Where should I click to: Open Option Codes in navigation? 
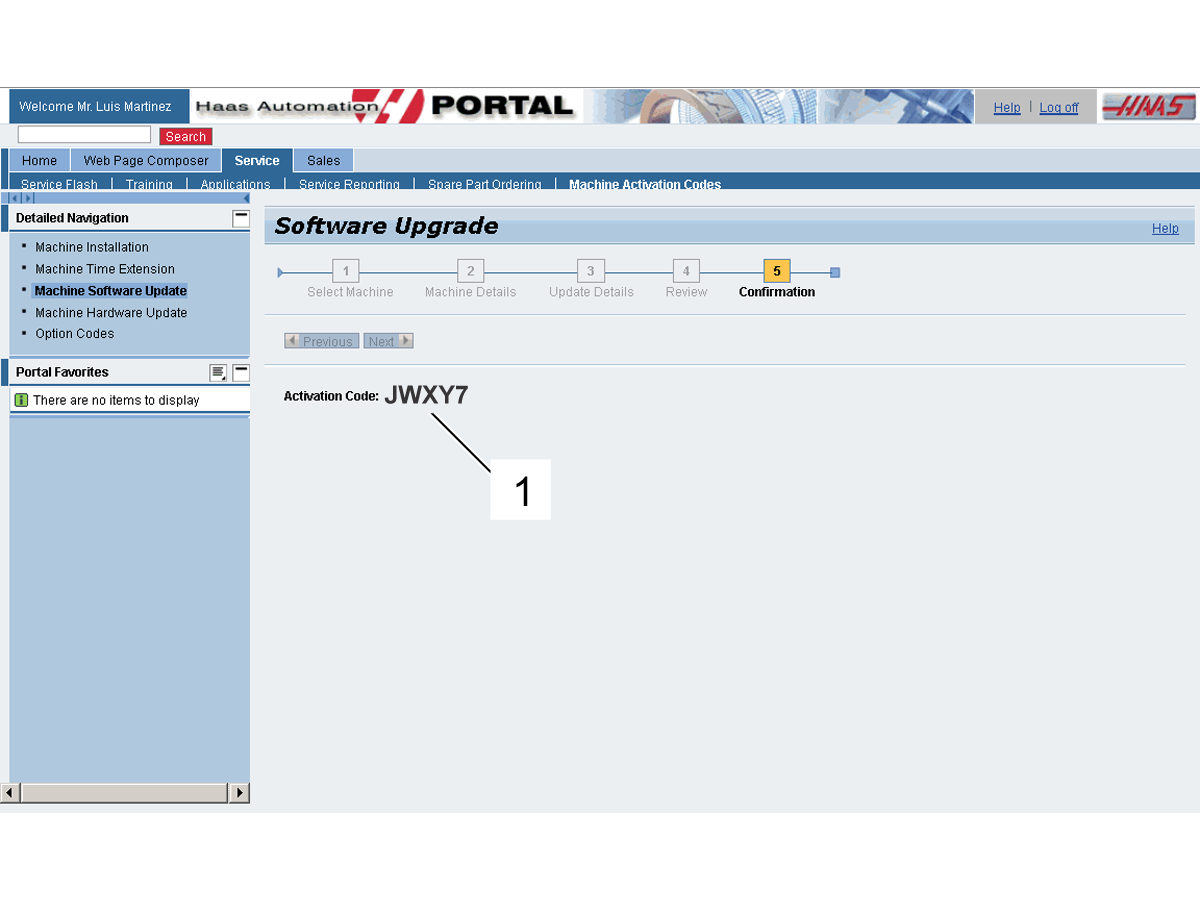[x=75, y=334]
